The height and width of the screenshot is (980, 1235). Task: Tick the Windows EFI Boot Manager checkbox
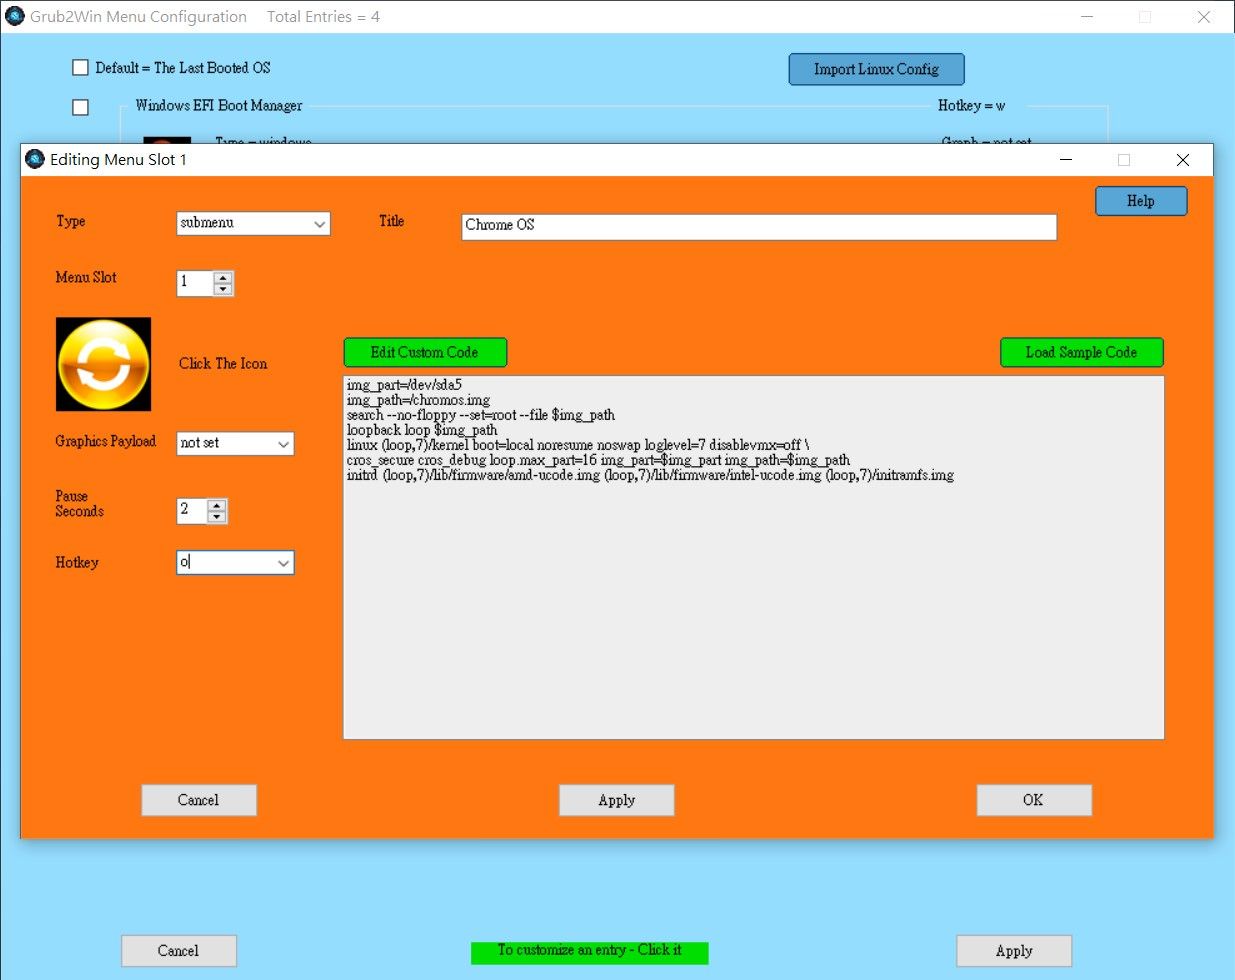(x=81, y=107)
